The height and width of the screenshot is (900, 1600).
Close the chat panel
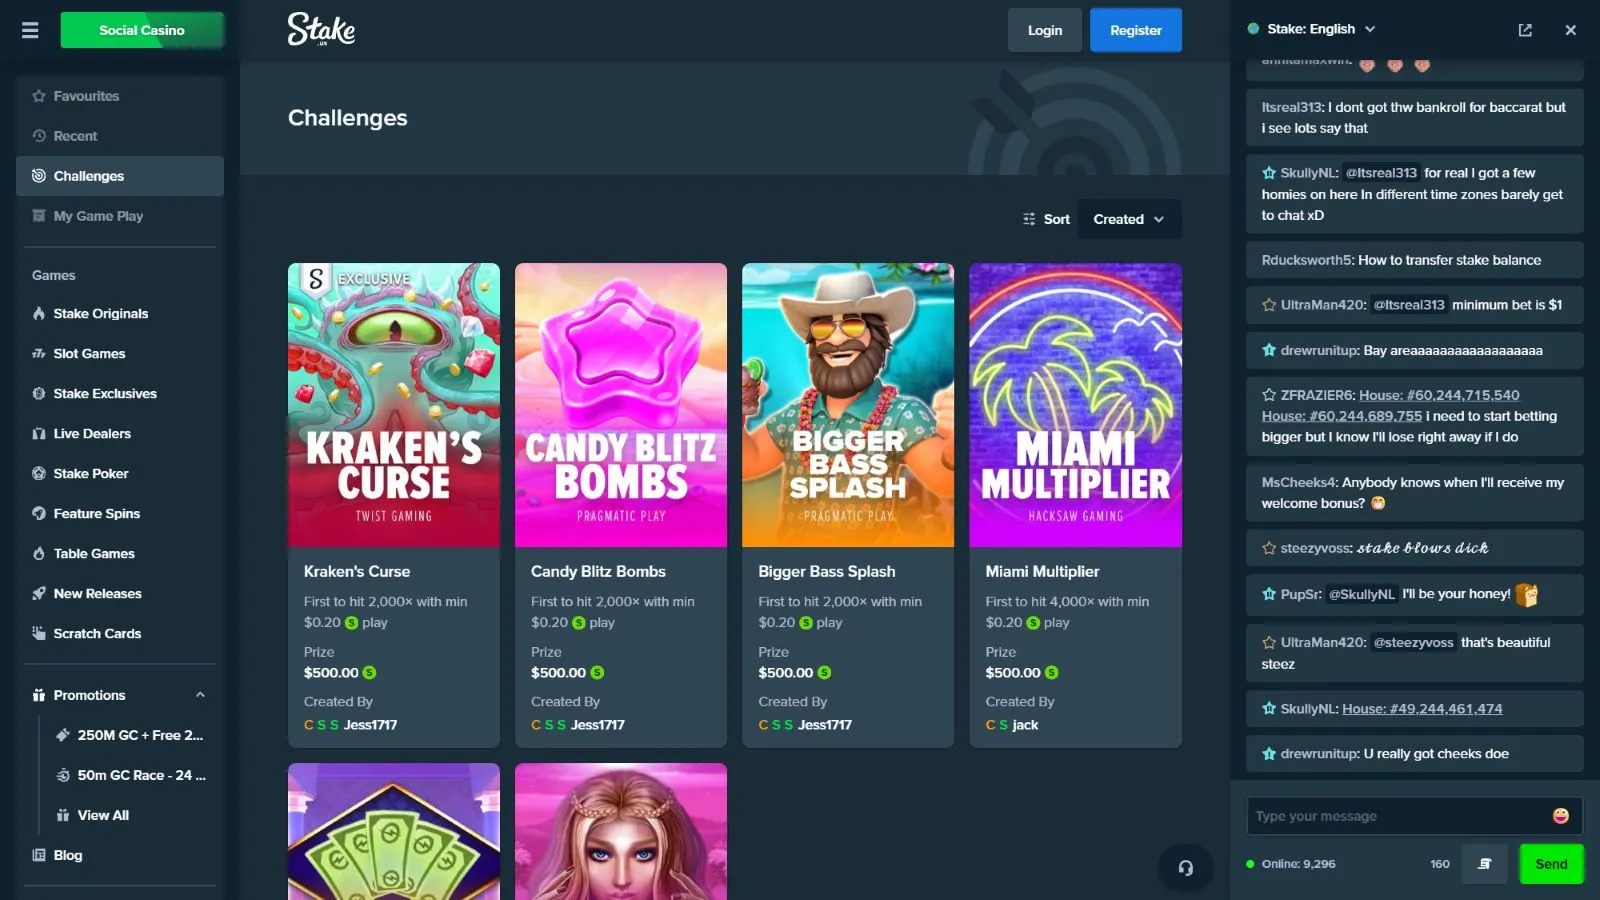tap(1571, 30)
